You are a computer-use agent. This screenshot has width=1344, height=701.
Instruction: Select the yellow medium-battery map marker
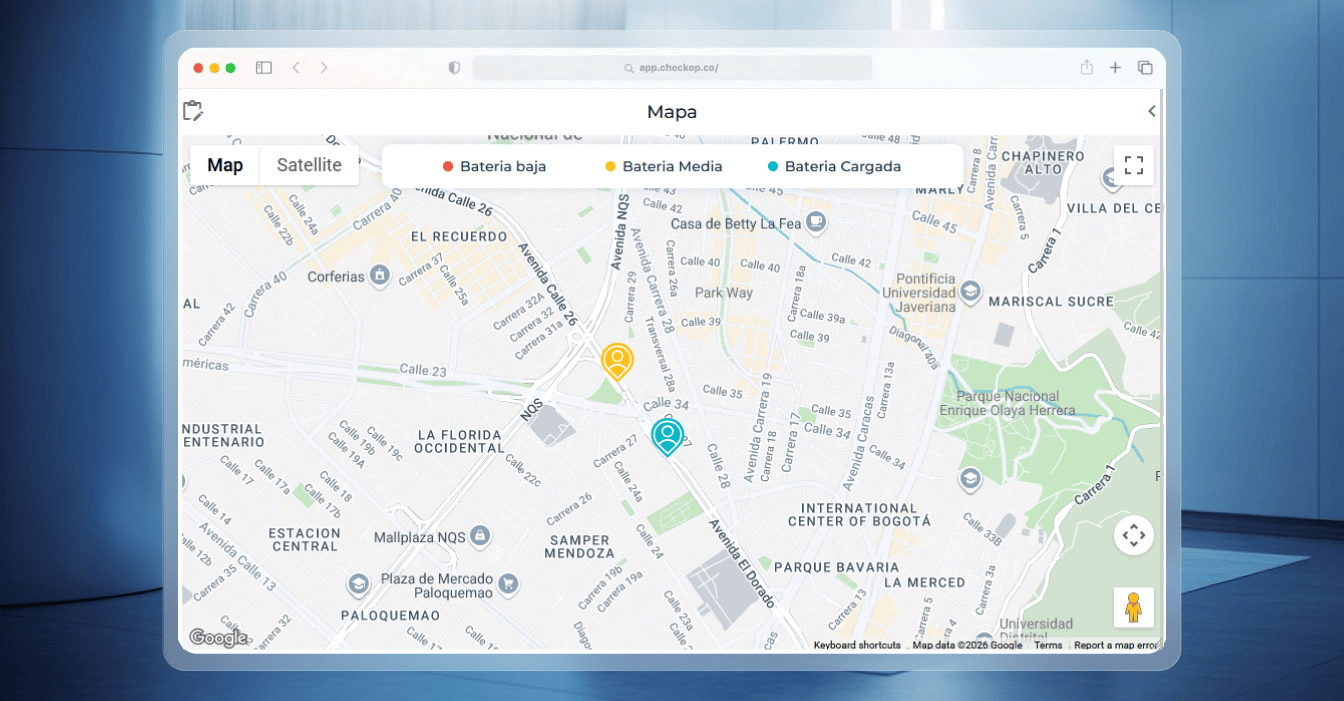[x=617, y=362]
